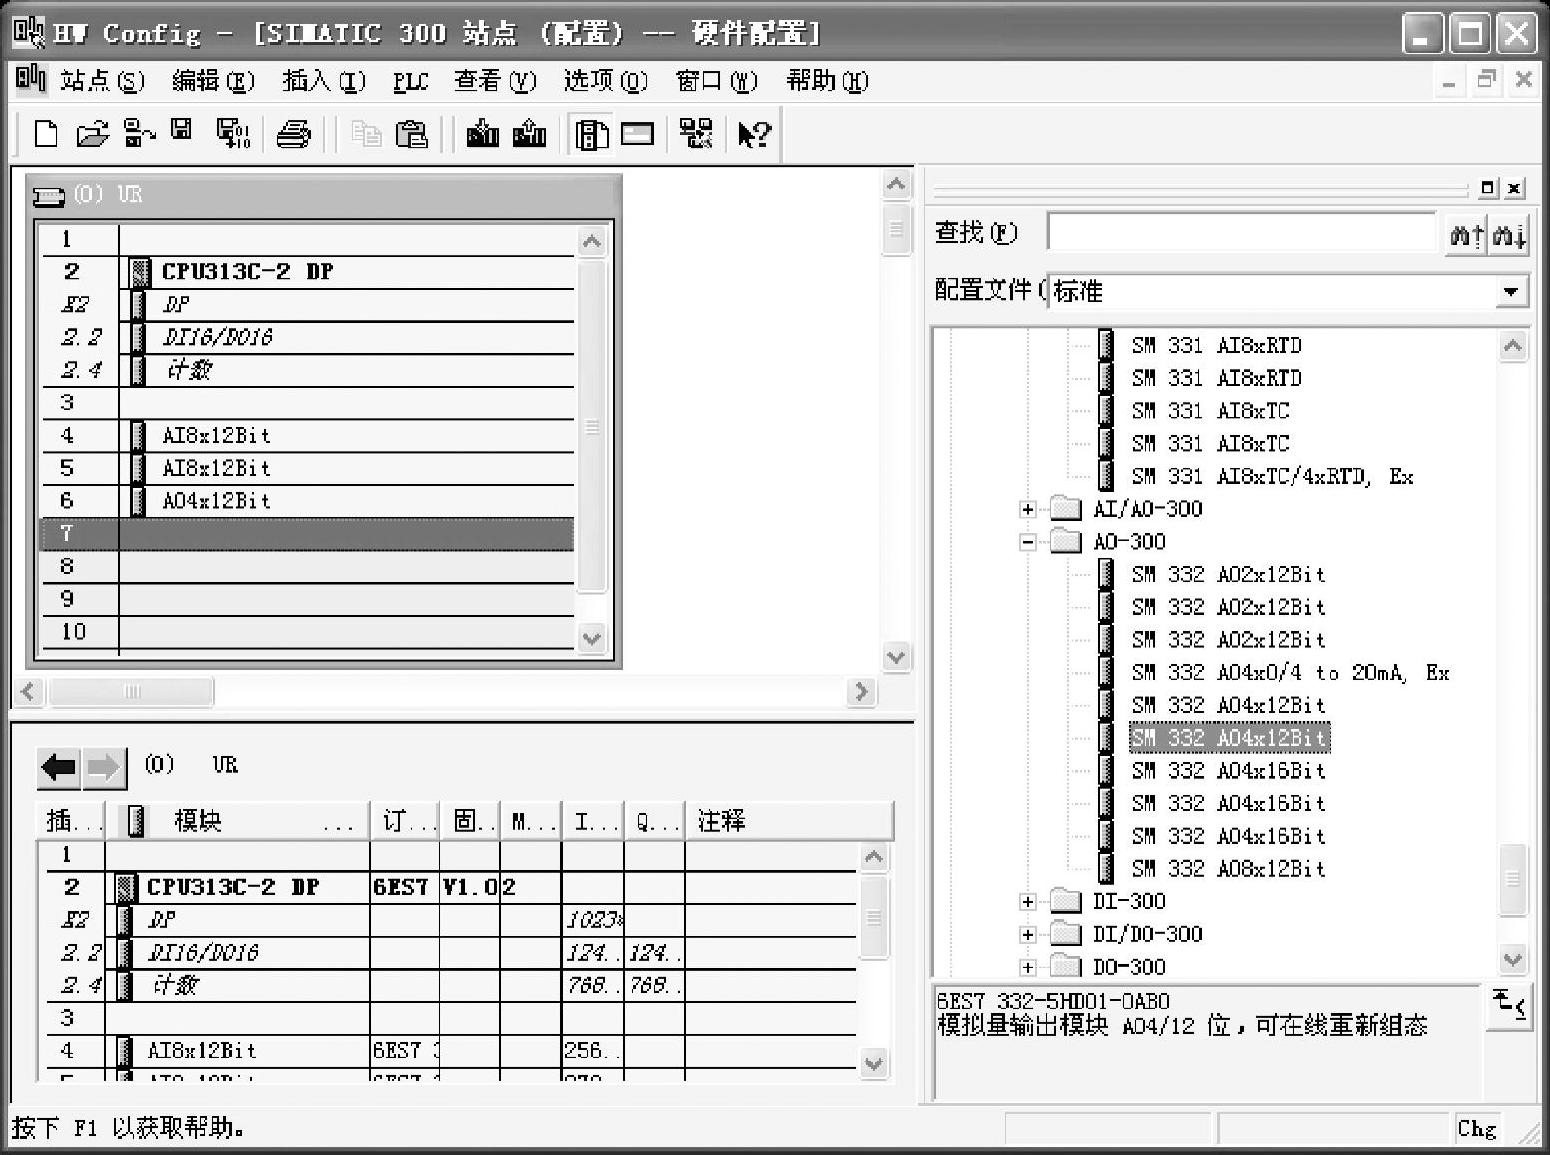Click the I.. address column header
This screenshot has height=1155, width=1550.
pos(593,822)
